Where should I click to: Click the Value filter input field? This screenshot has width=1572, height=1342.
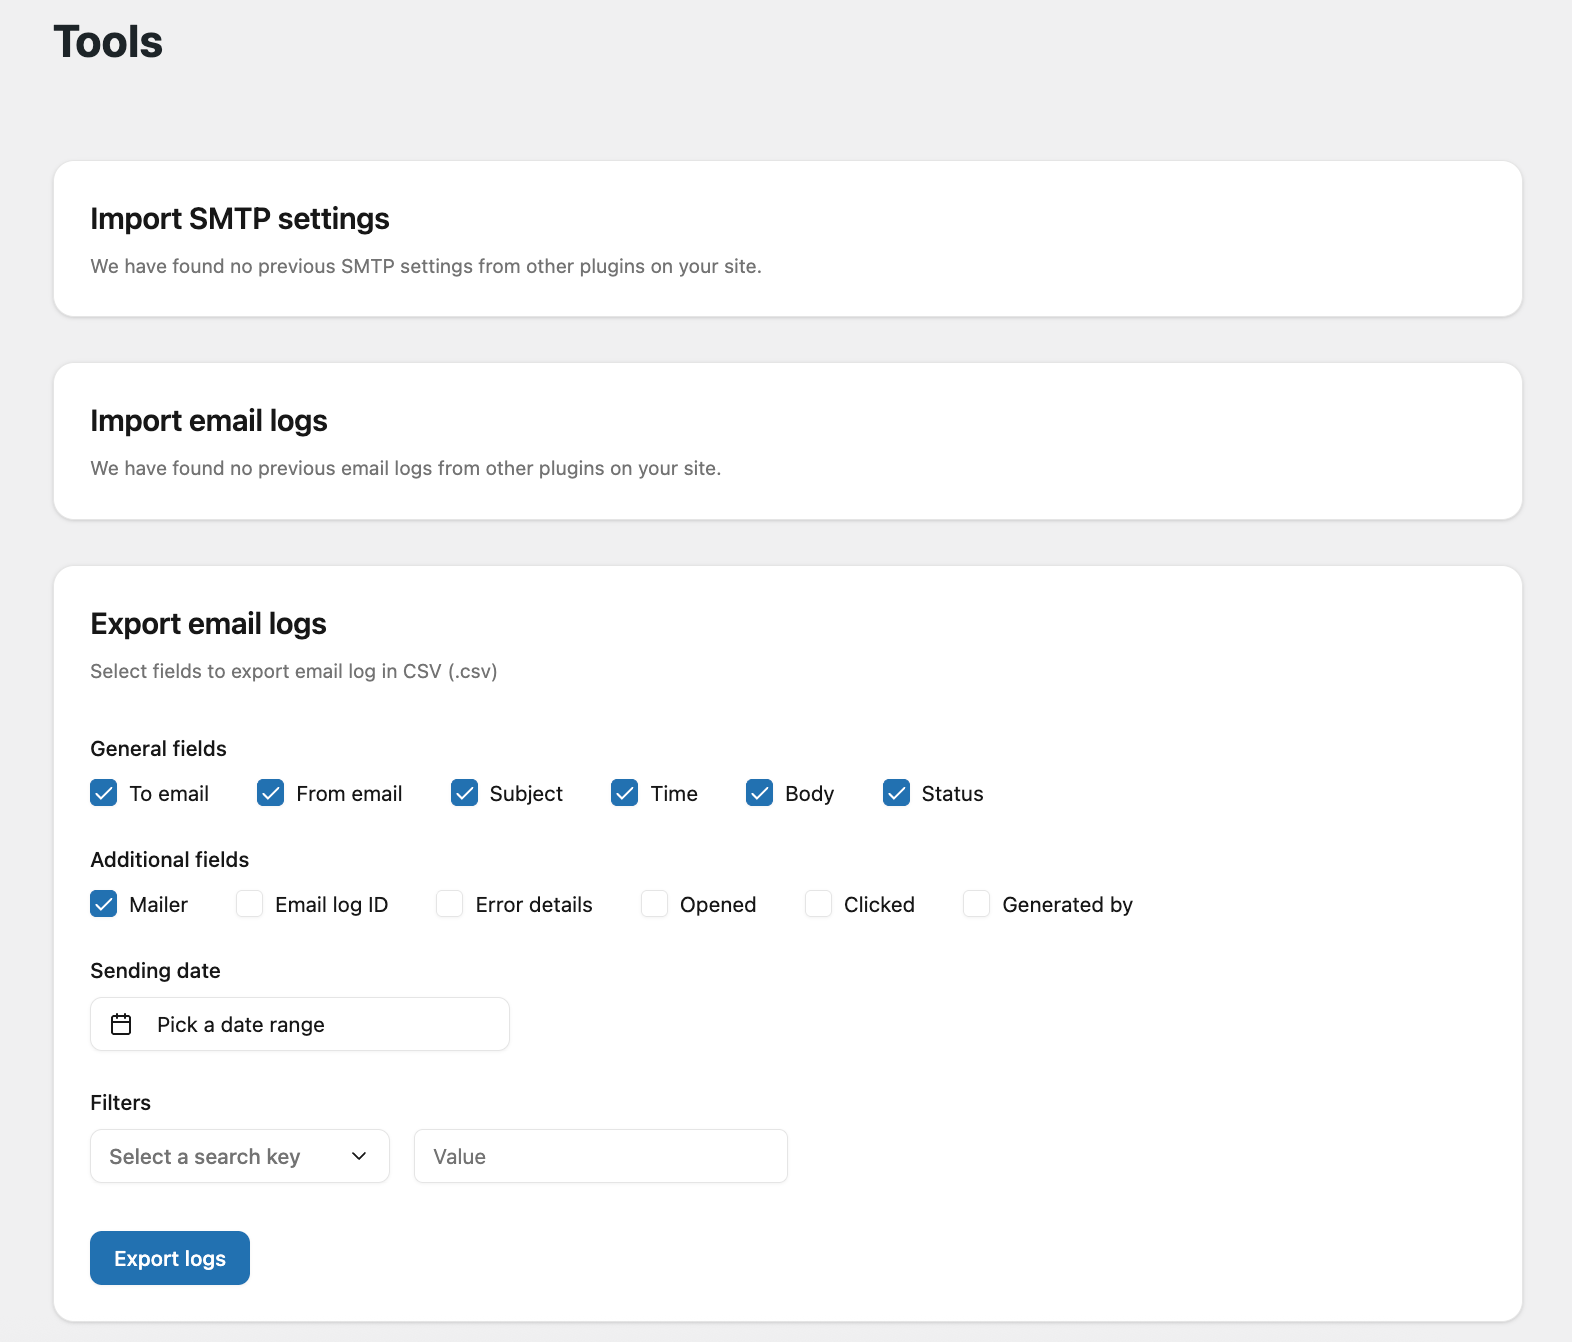tap(600, 1156)
